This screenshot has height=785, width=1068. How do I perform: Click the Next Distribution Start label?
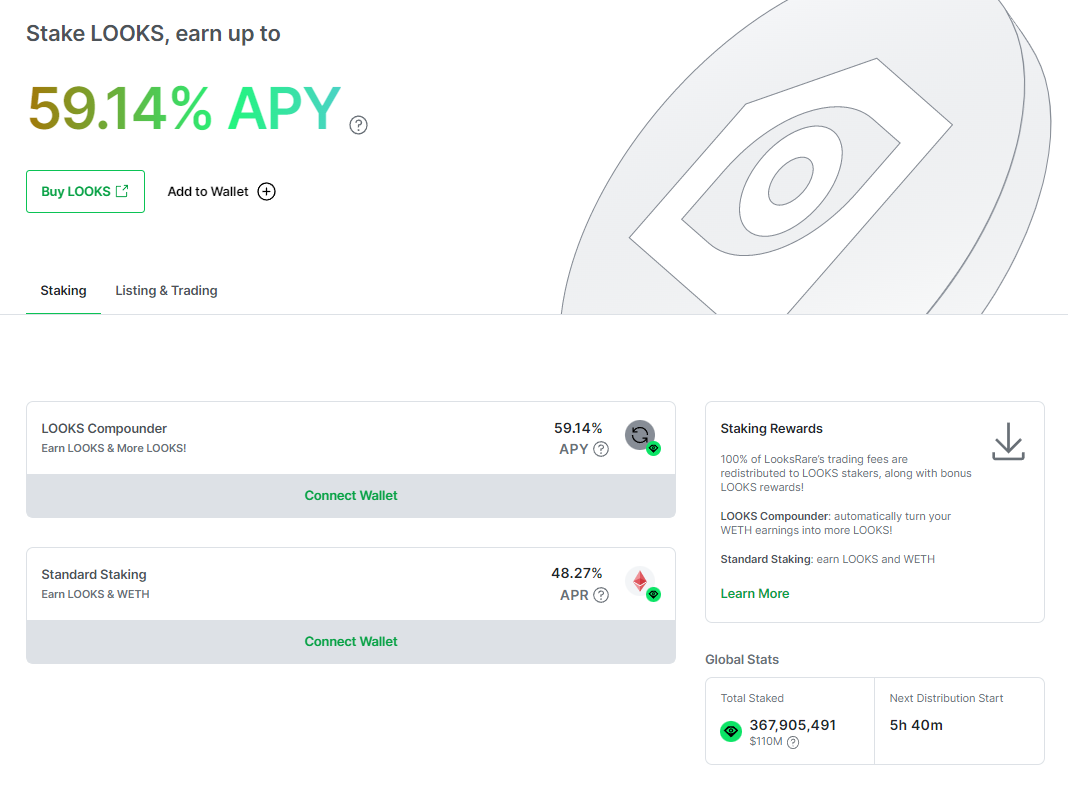coord(946,699)
